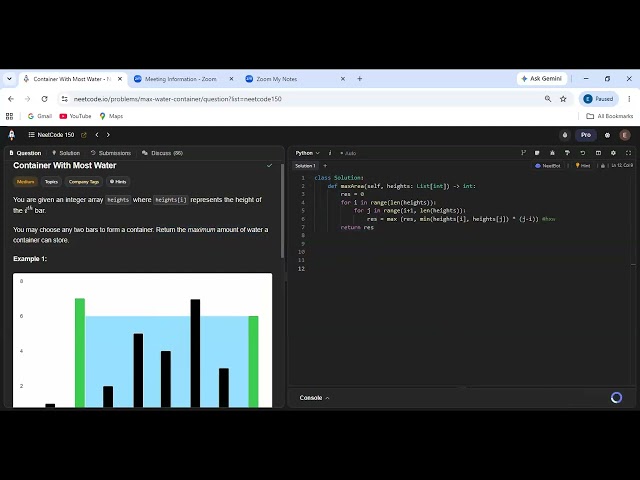
Task: Click the Pro badge button
Action: pyautogui.click(x=586, y=135)
